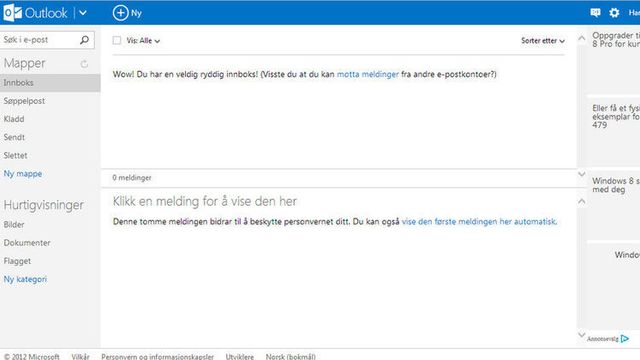
Task: Click the down arrow beside 0 meldinger
Action: pos(582,174)
